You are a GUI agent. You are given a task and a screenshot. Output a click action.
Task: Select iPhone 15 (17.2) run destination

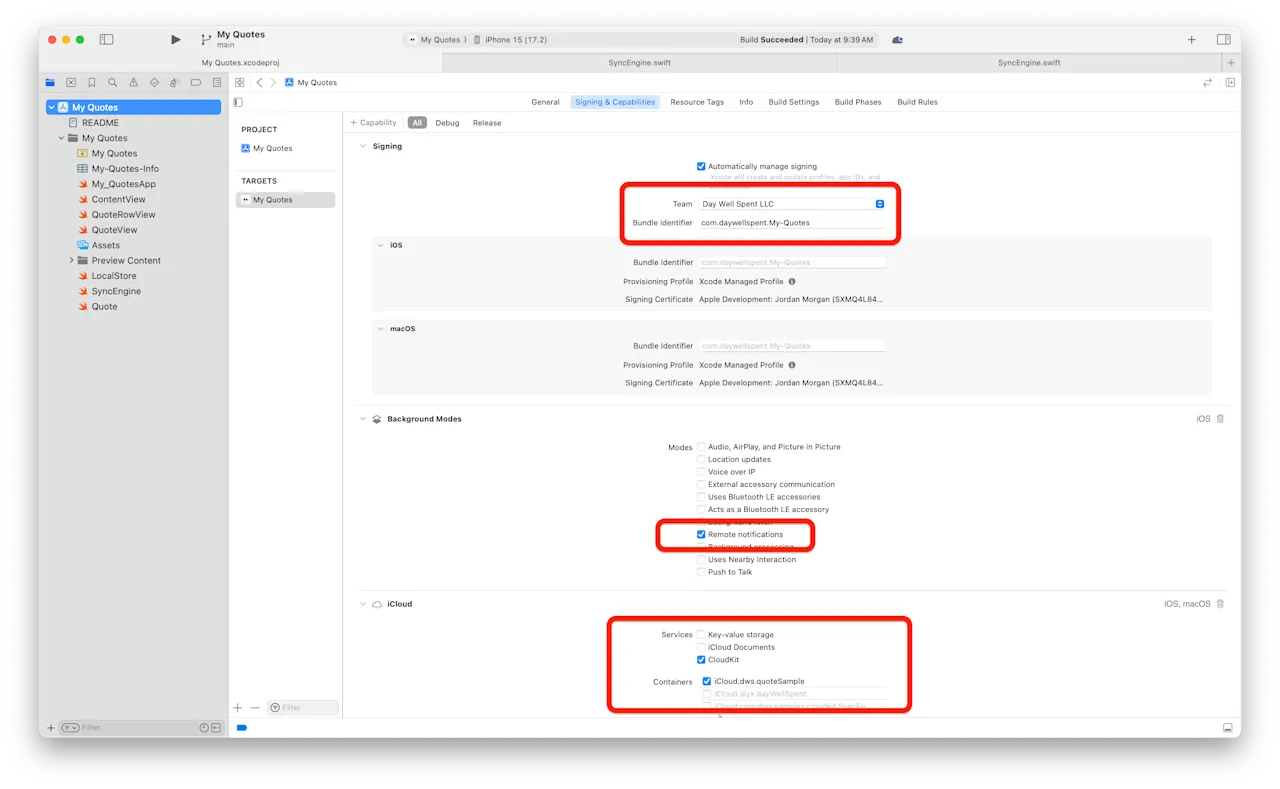coord(511,40)
